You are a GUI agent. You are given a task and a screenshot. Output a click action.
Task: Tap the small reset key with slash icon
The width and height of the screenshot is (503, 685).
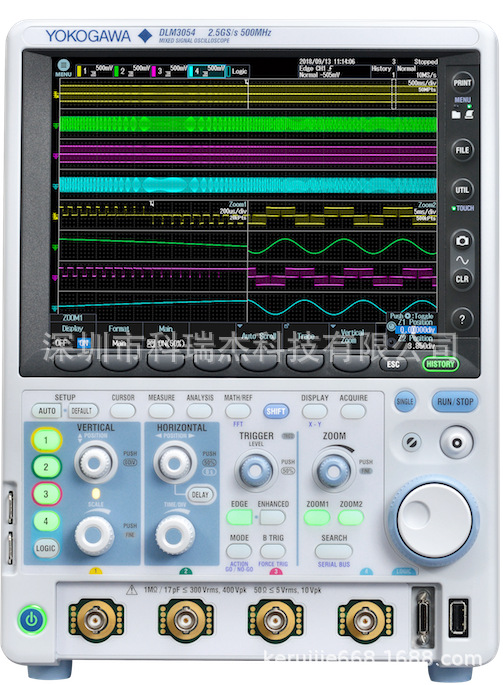[x=411, y=443]
